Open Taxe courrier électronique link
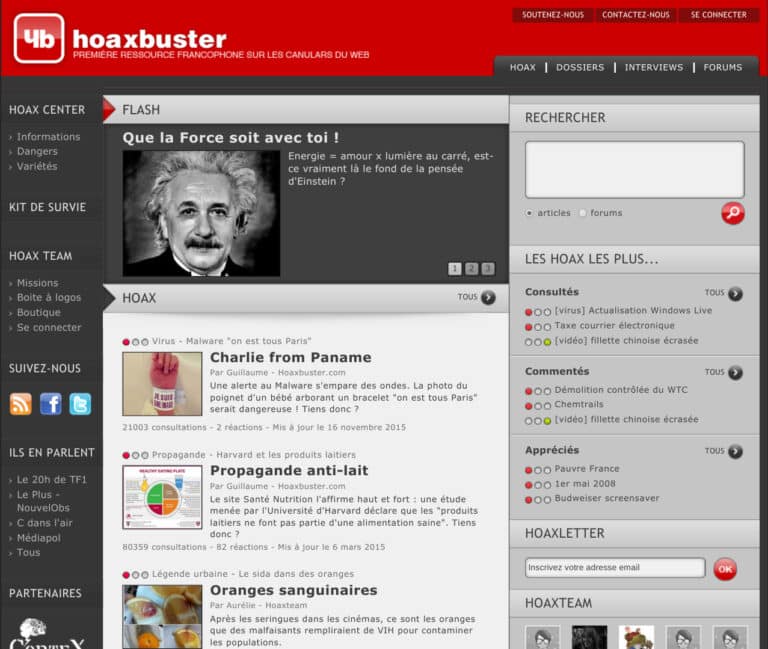 (x=614, y=326)
